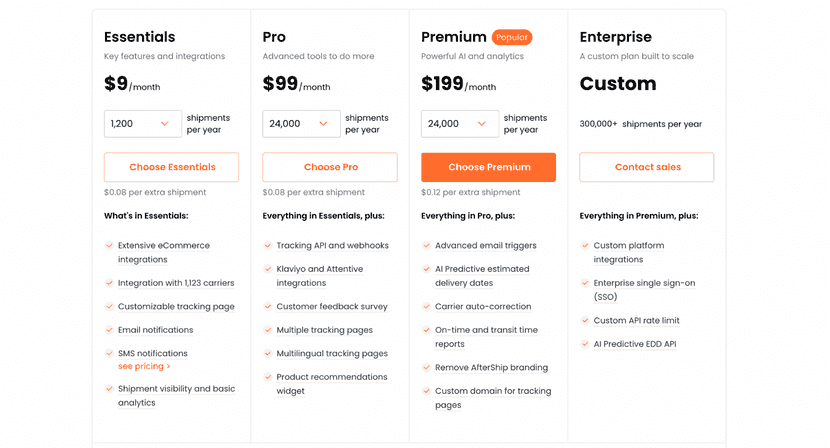Click checkmark icon beside Email notifications
Screen dimensions: 830x448
point(109,330)
